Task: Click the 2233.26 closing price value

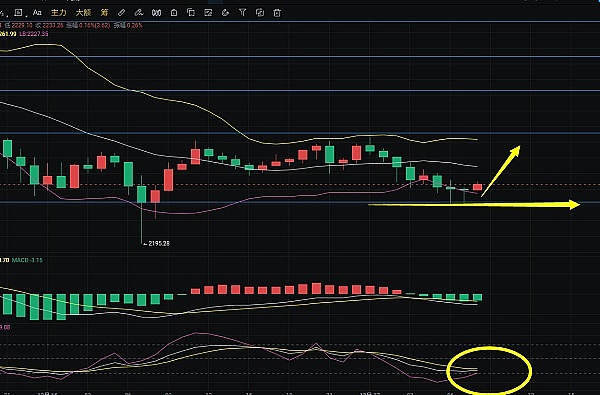Action: (x=53, y=26)
